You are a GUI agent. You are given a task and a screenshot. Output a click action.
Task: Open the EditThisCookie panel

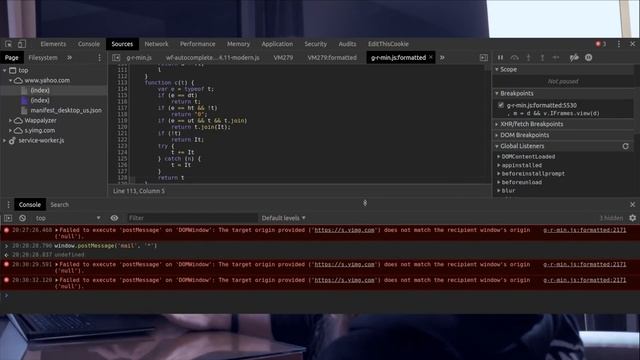point(388,44)
